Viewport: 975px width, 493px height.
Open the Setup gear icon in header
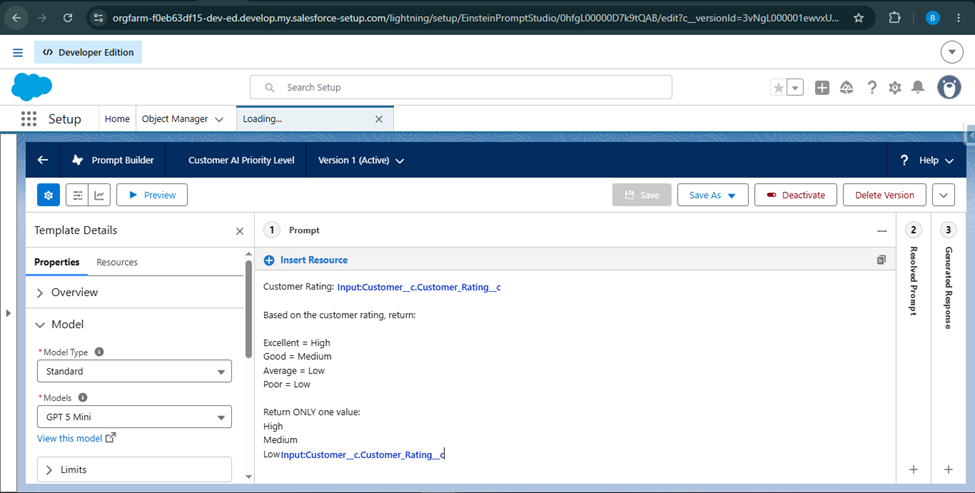click(895, 88)
